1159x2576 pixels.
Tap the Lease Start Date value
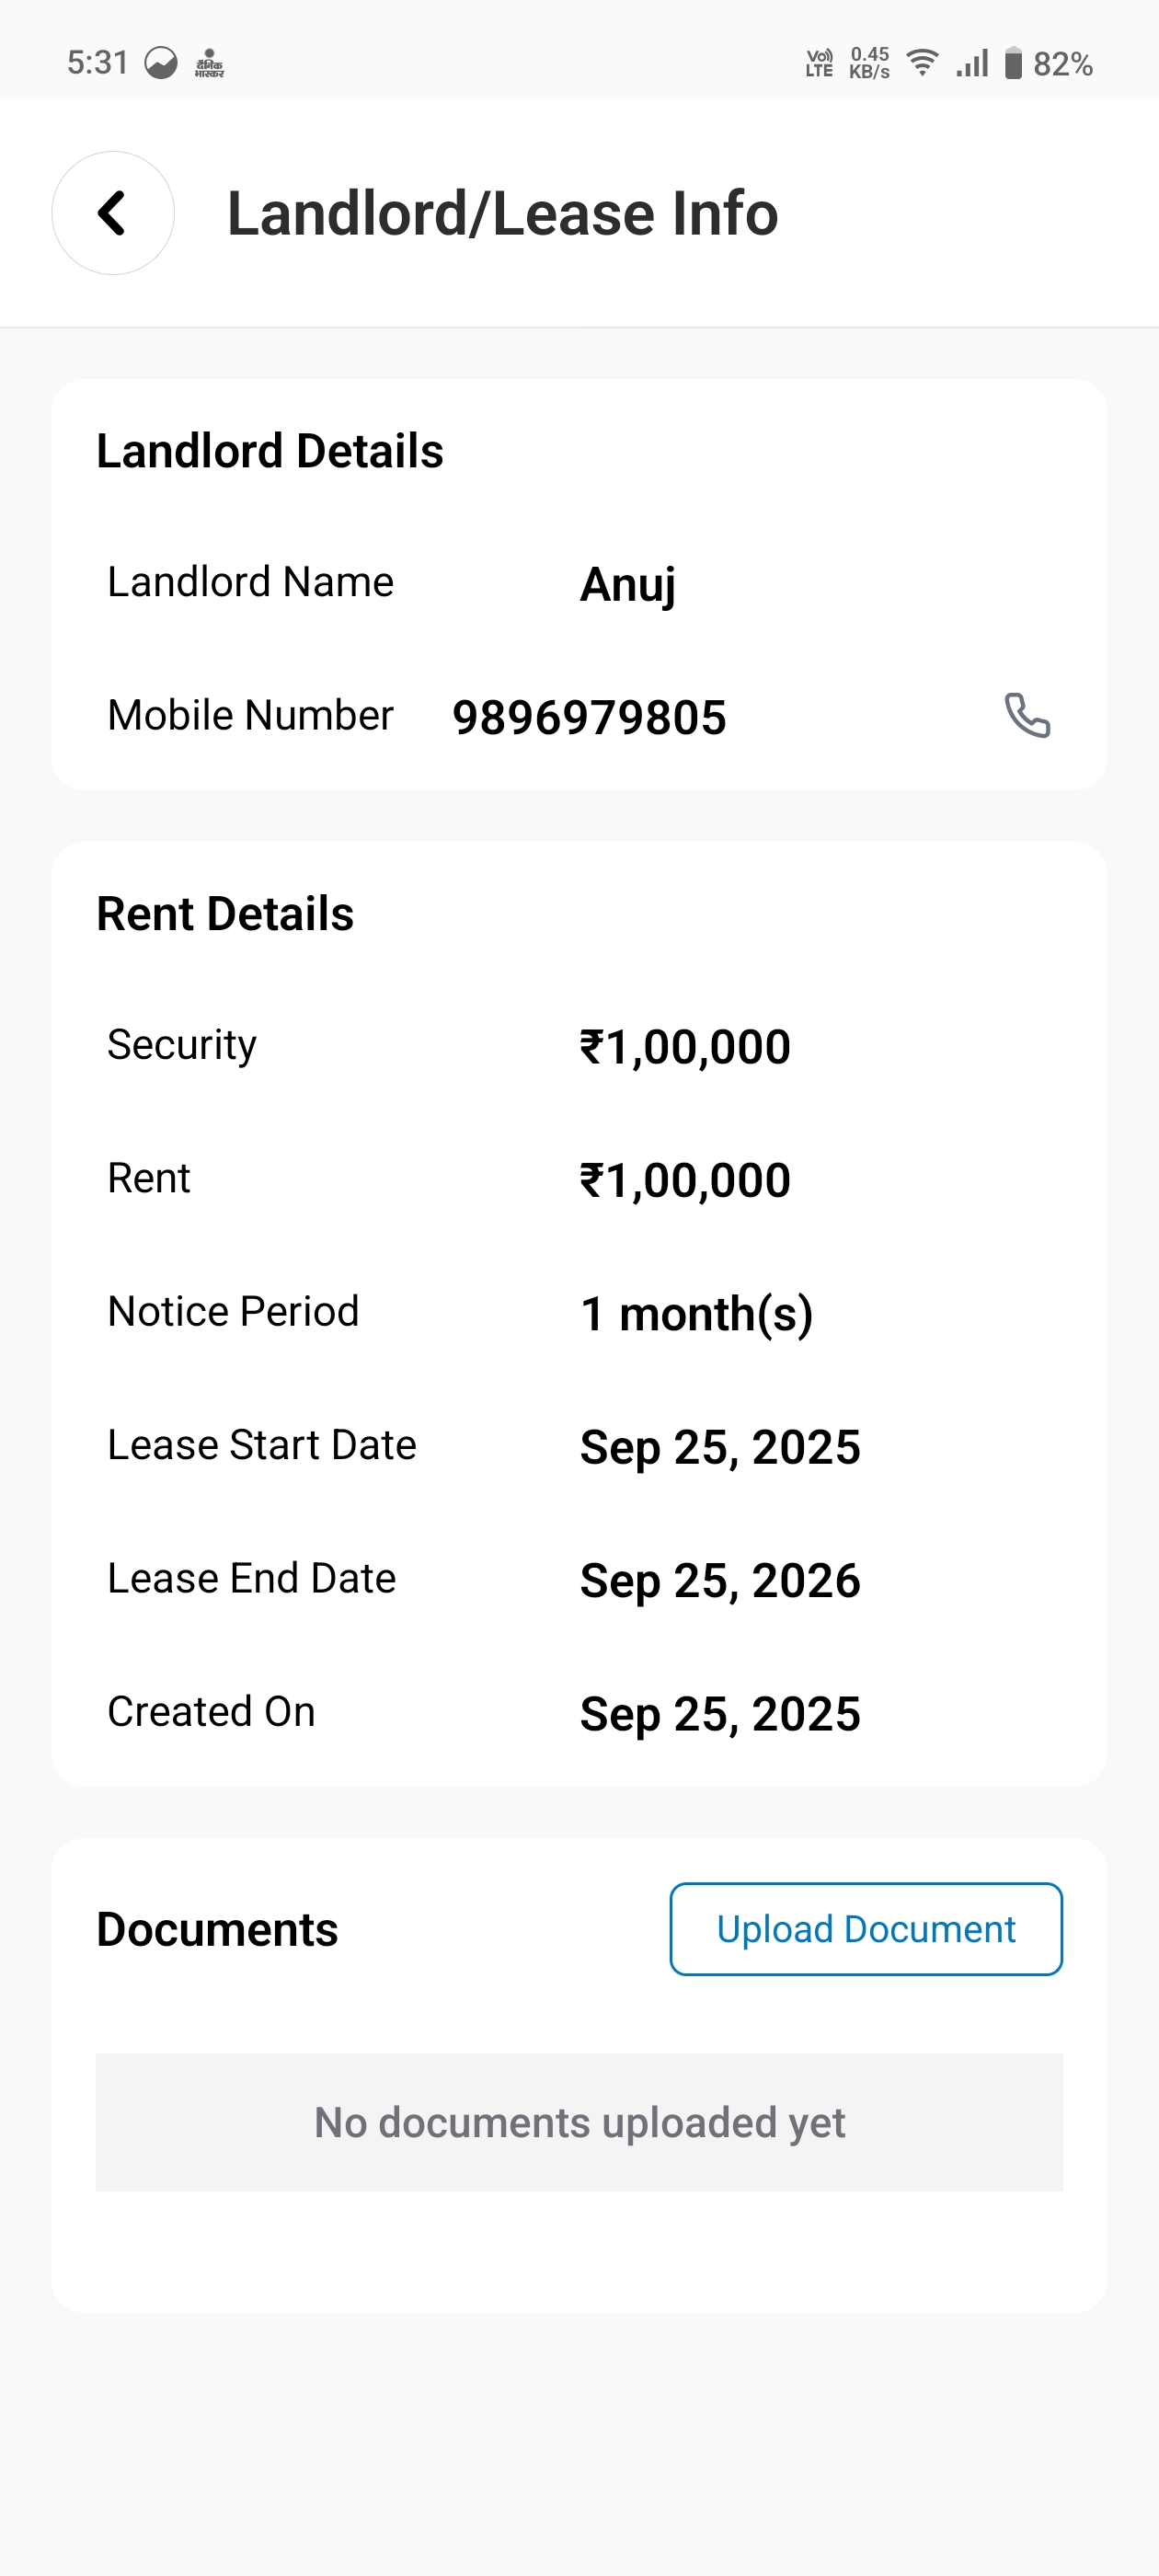point(720,1447)
